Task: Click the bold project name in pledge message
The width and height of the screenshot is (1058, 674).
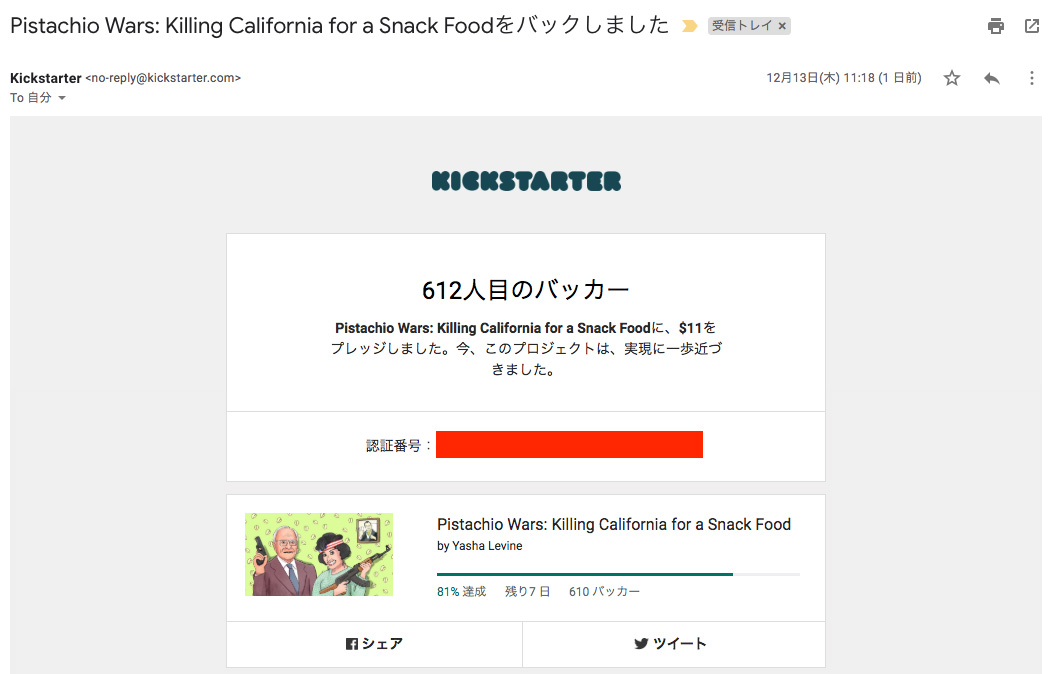Action: 493,328
